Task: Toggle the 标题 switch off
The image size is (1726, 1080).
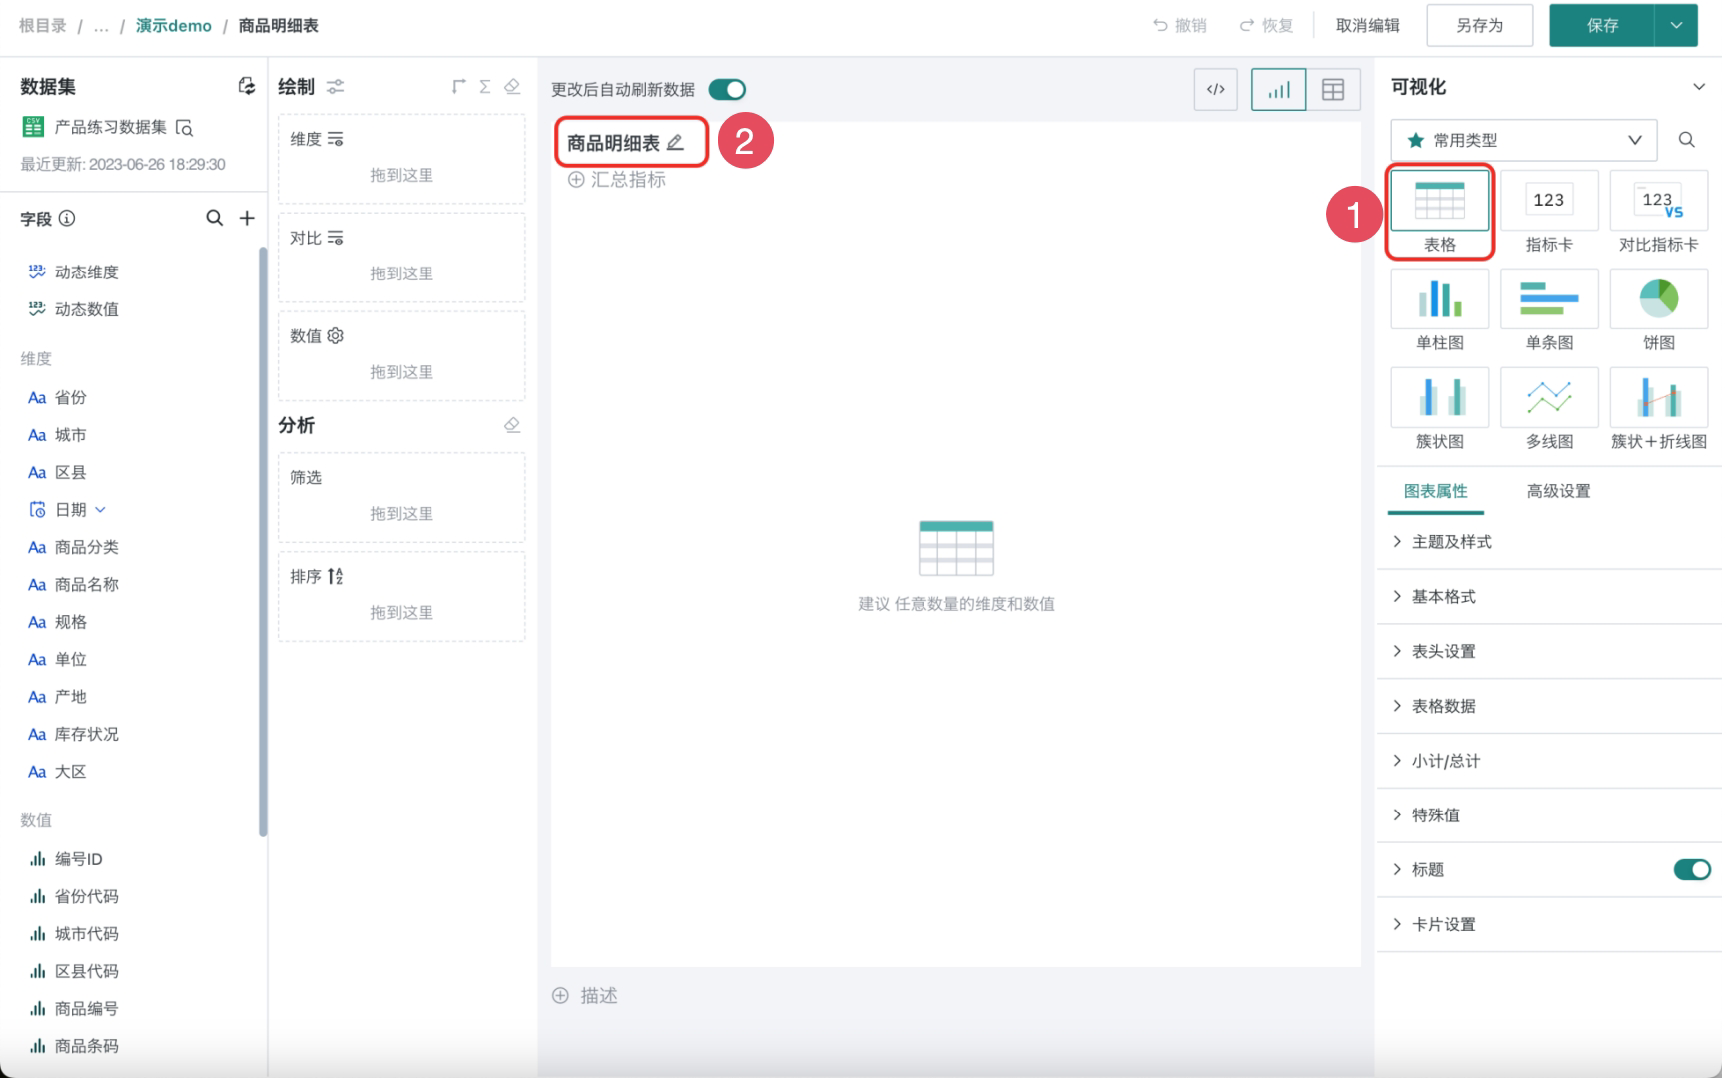Action: [x=1692, y=870]
